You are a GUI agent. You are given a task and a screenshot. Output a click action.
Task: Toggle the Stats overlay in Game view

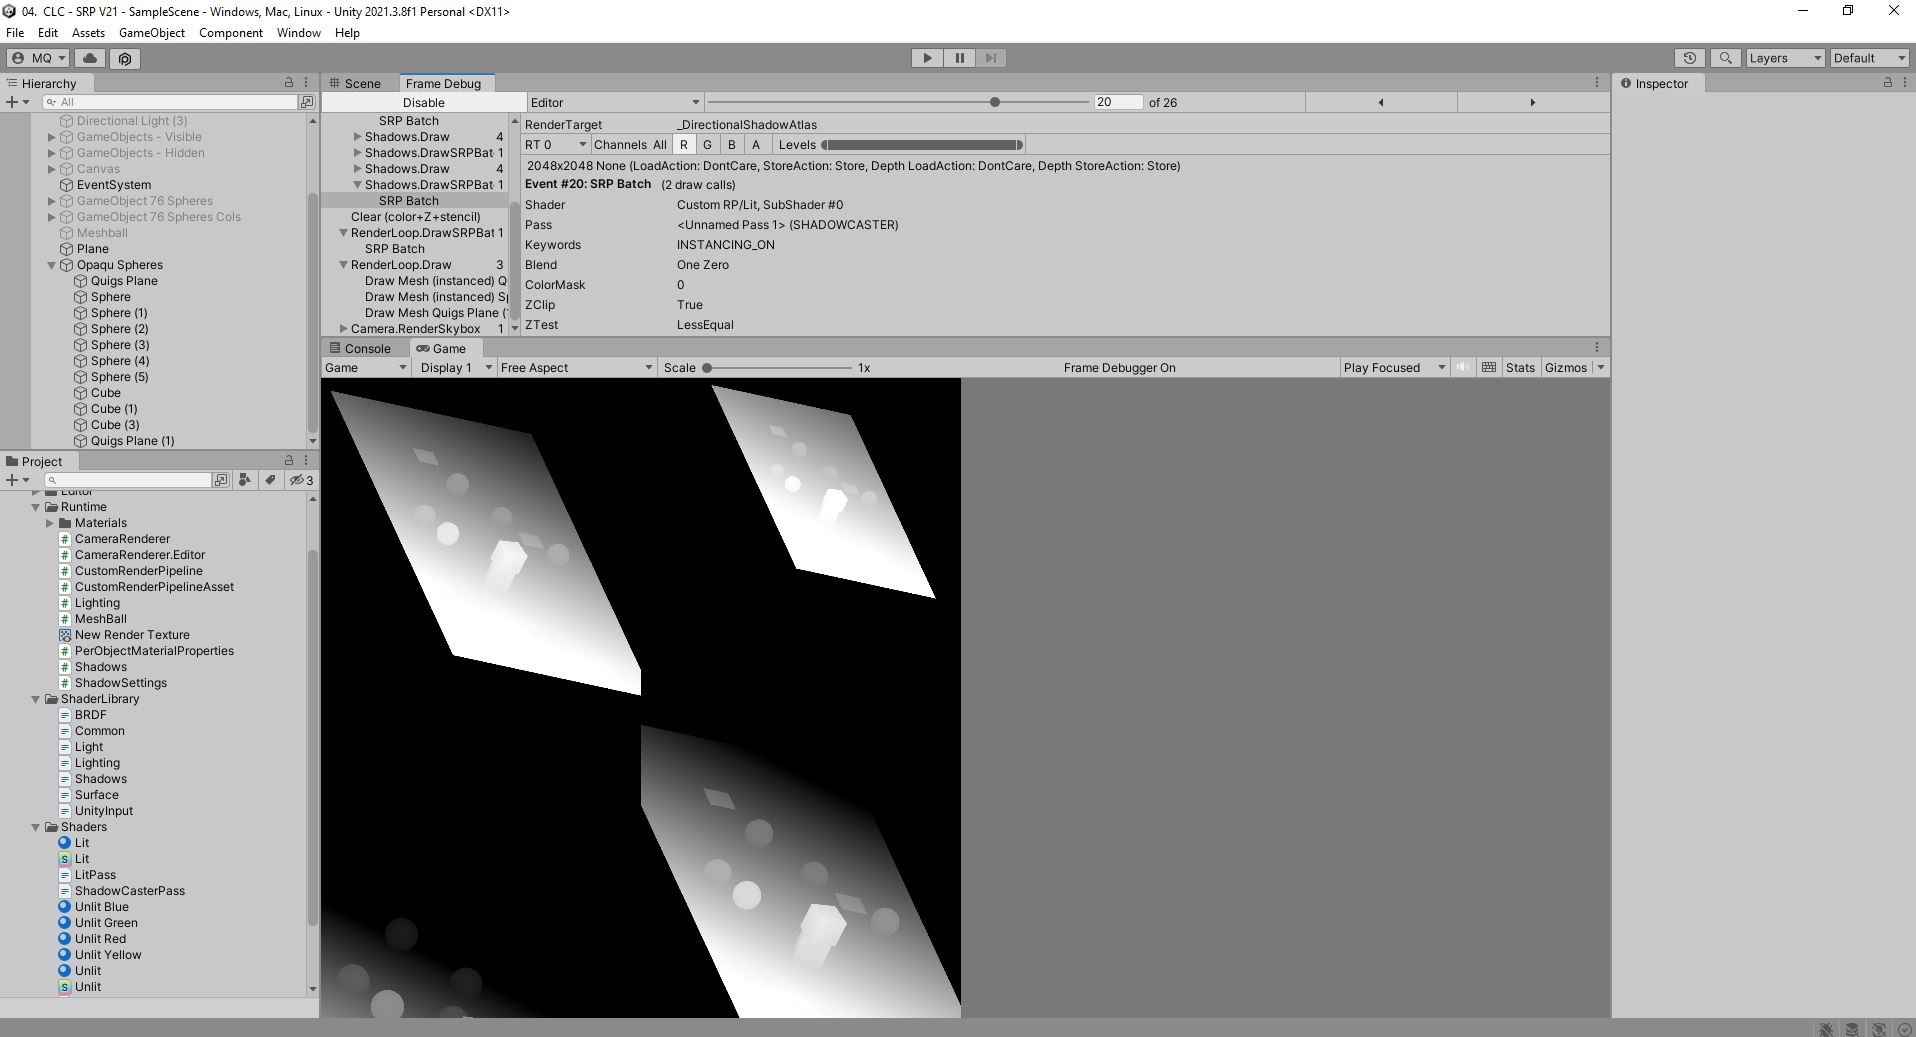1519,367
